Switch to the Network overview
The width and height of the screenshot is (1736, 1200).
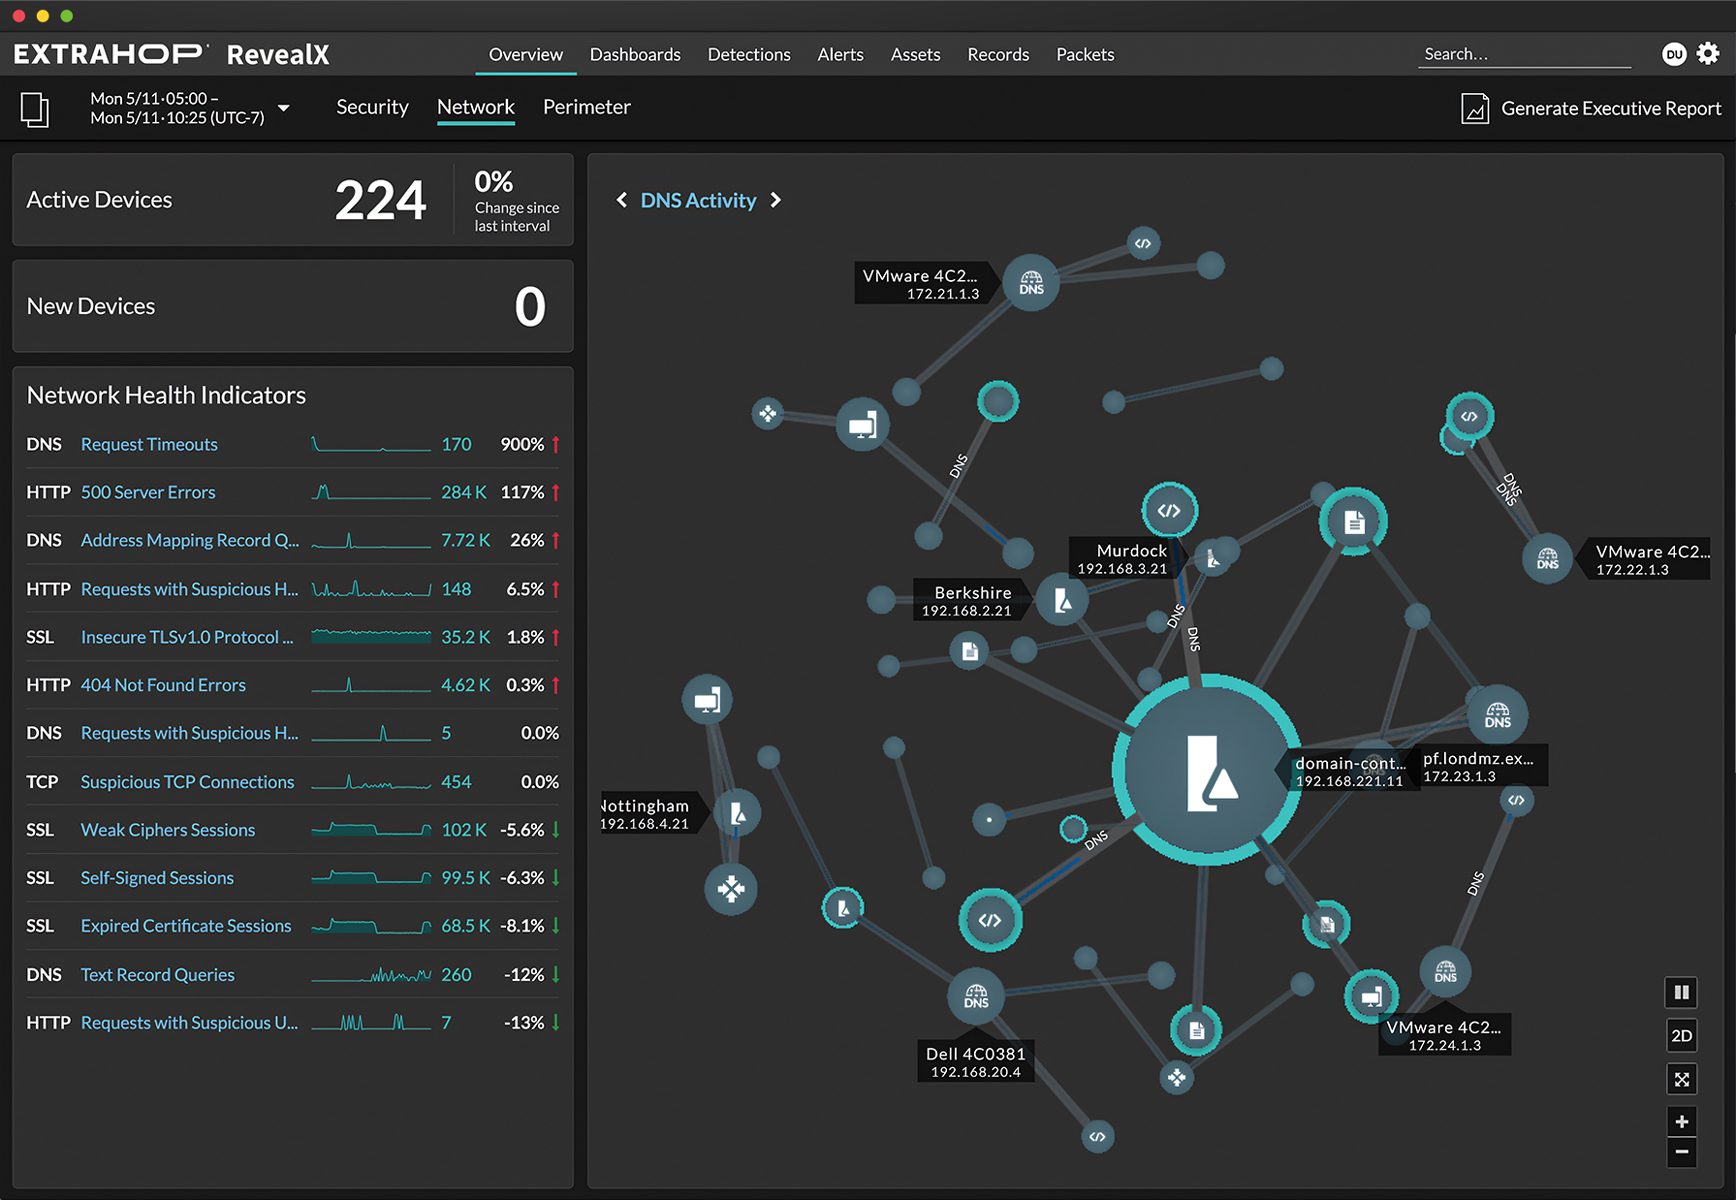tap(476, 107)
